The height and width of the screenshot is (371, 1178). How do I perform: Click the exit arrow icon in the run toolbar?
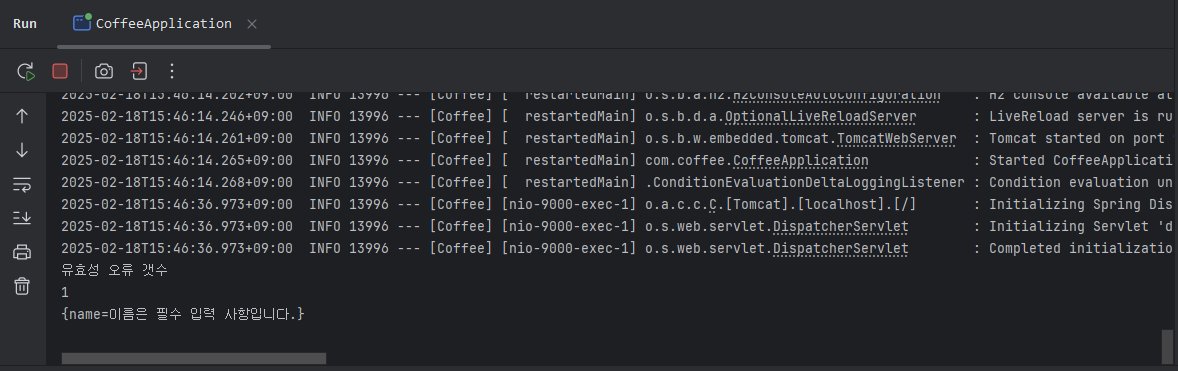tap(138, 71)
